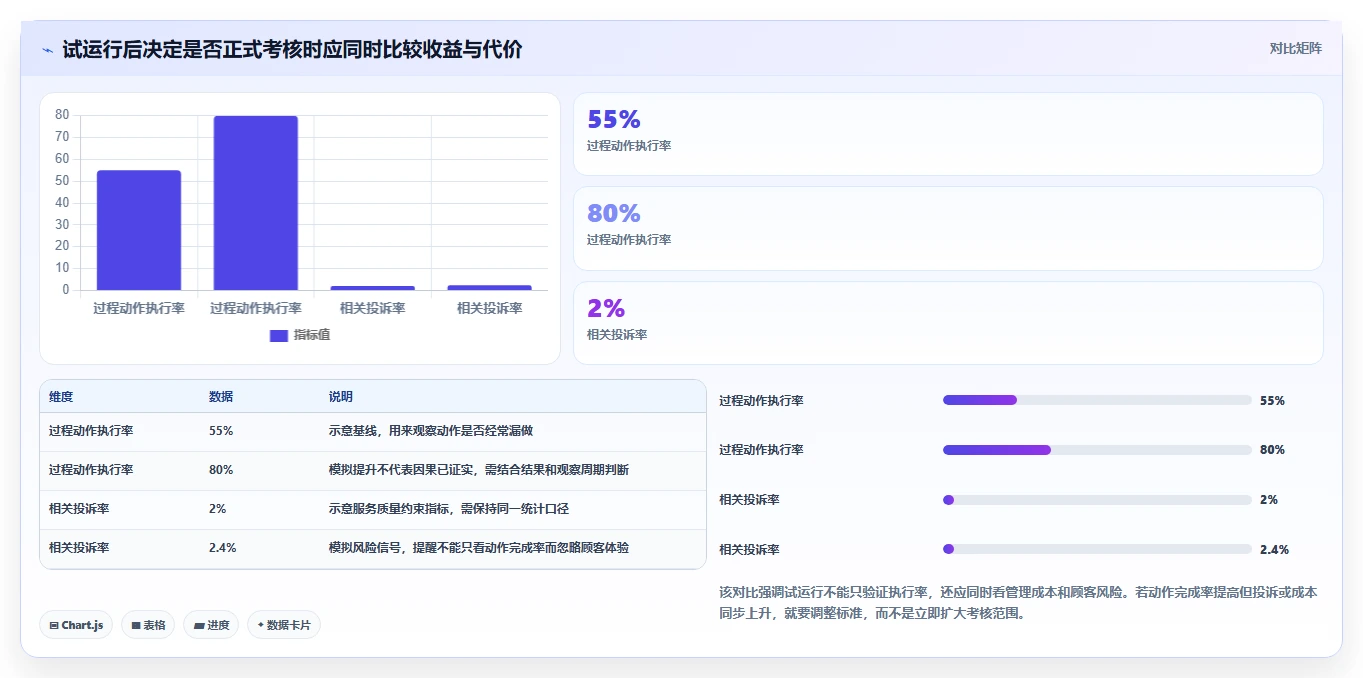Click the y-axis label 40 on the chart

[x=62, y=203]
